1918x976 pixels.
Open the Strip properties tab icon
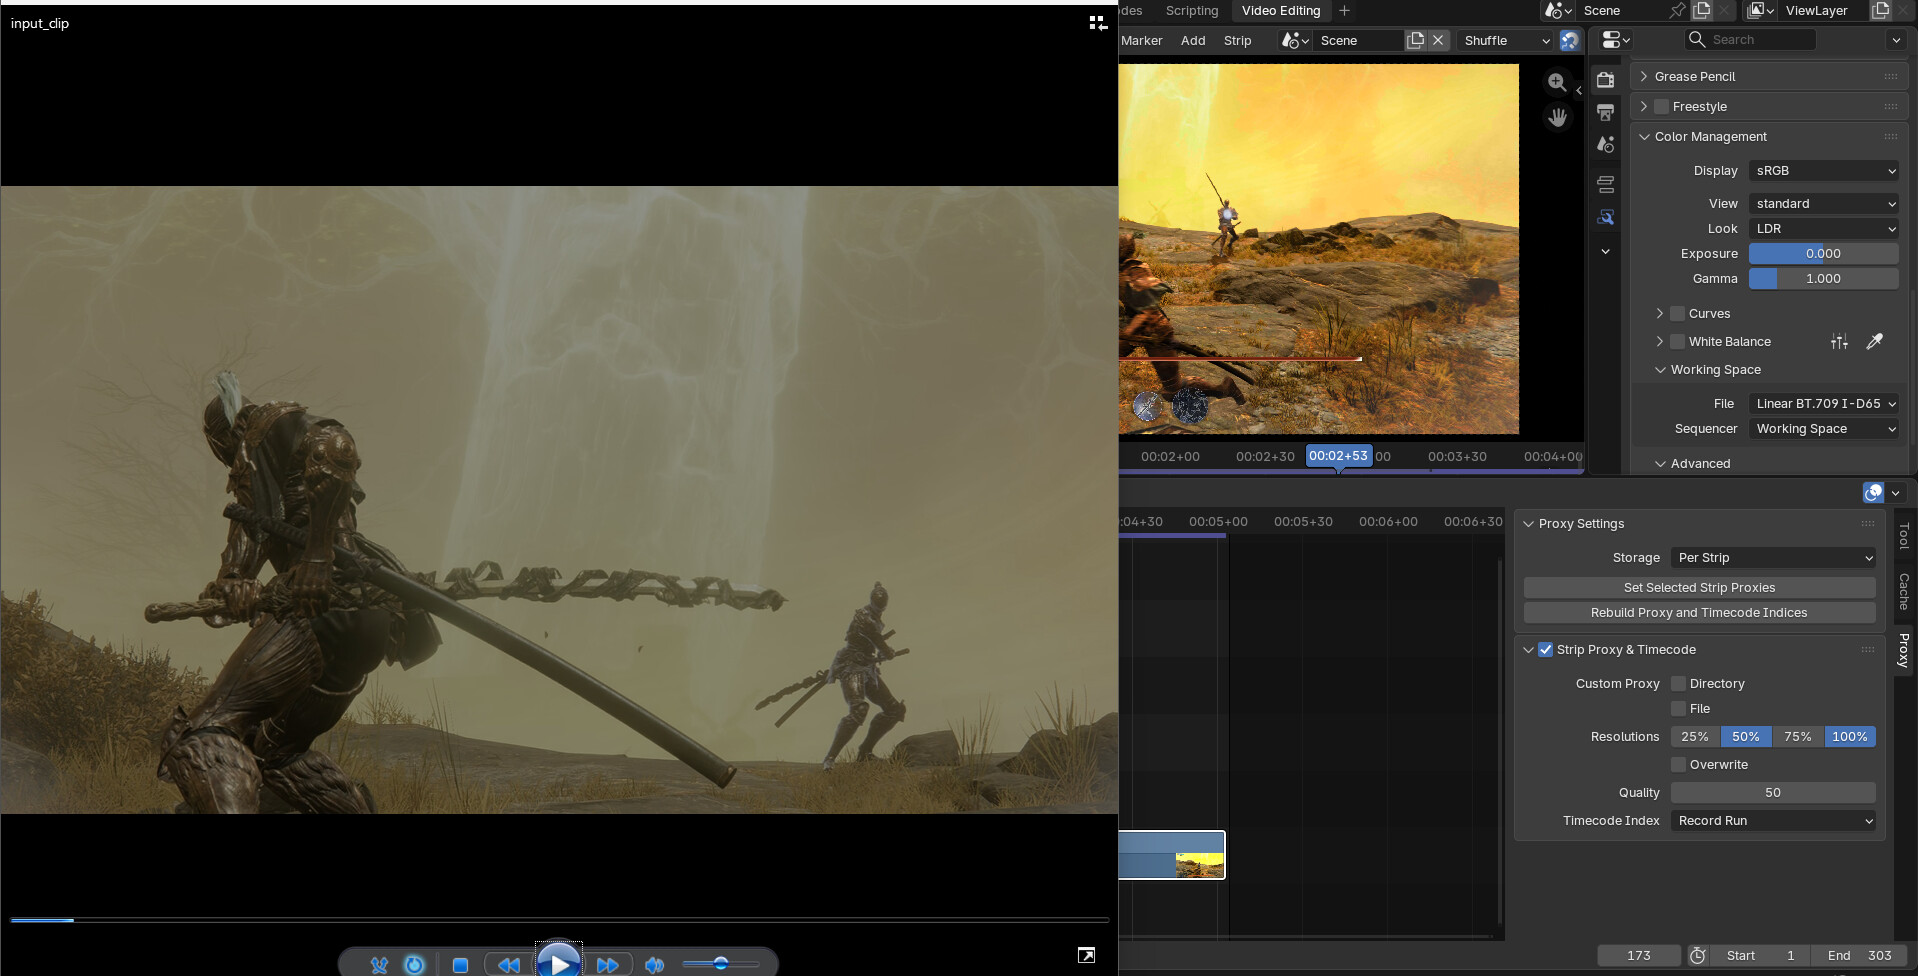[1605, 184]
